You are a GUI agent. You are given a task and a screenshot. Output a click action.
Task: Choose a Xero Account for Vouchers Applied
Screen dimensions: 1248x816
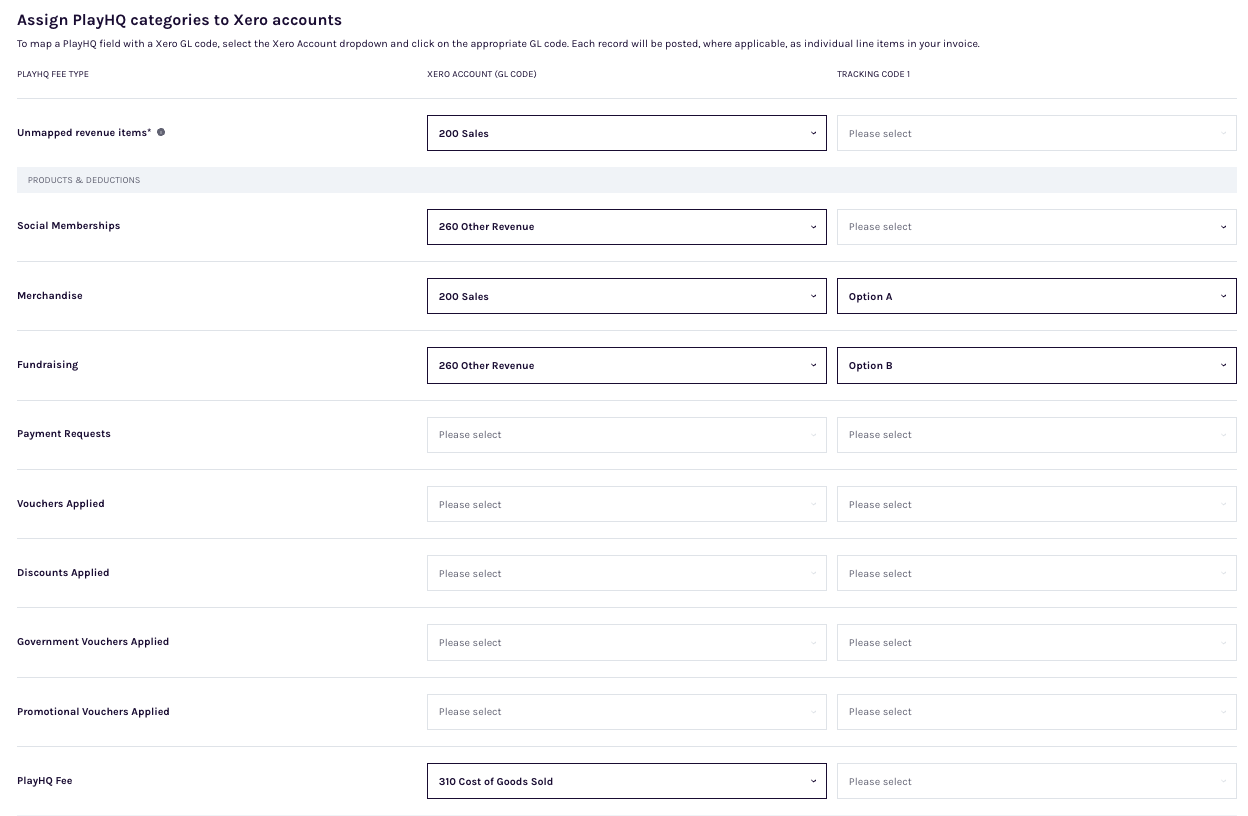coord(626,504)
